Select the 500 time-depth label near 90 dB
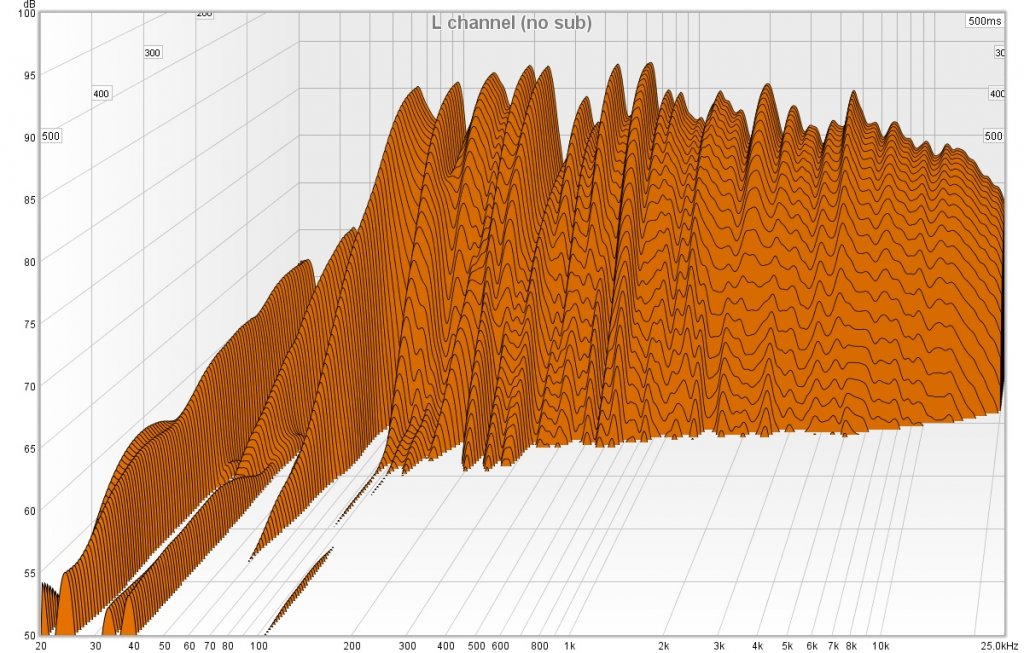1024x653 pixels. (x=51, y=136)
